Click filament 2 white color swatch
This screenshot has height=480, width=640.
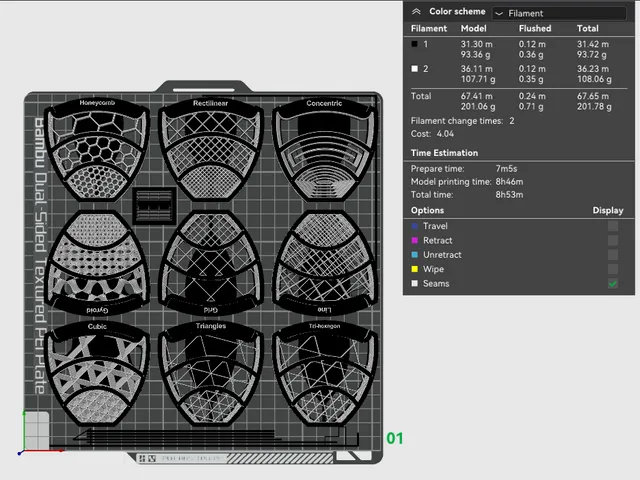point(415,69)
